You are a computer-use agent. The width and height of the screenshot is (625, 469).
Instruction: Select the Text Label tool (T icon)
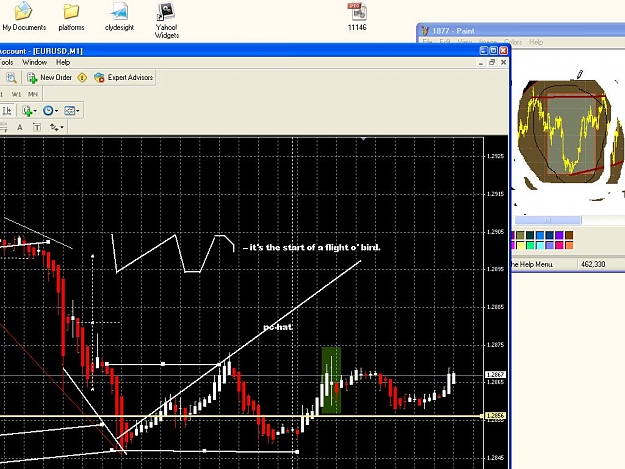(37, 128)
